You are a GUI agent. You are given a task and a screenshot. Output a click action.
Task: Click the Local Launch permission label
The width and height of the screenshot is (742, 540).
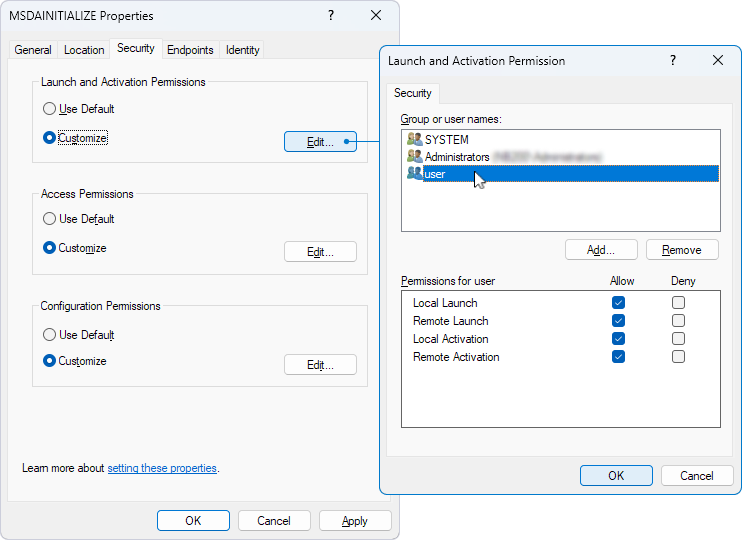[445, 303]
